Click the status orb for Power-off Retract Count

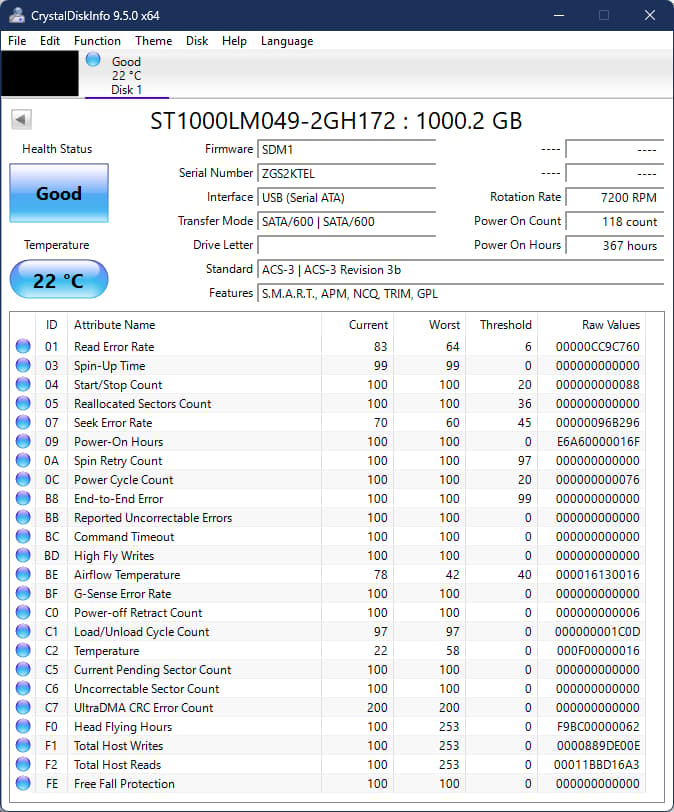coord(23,612)
